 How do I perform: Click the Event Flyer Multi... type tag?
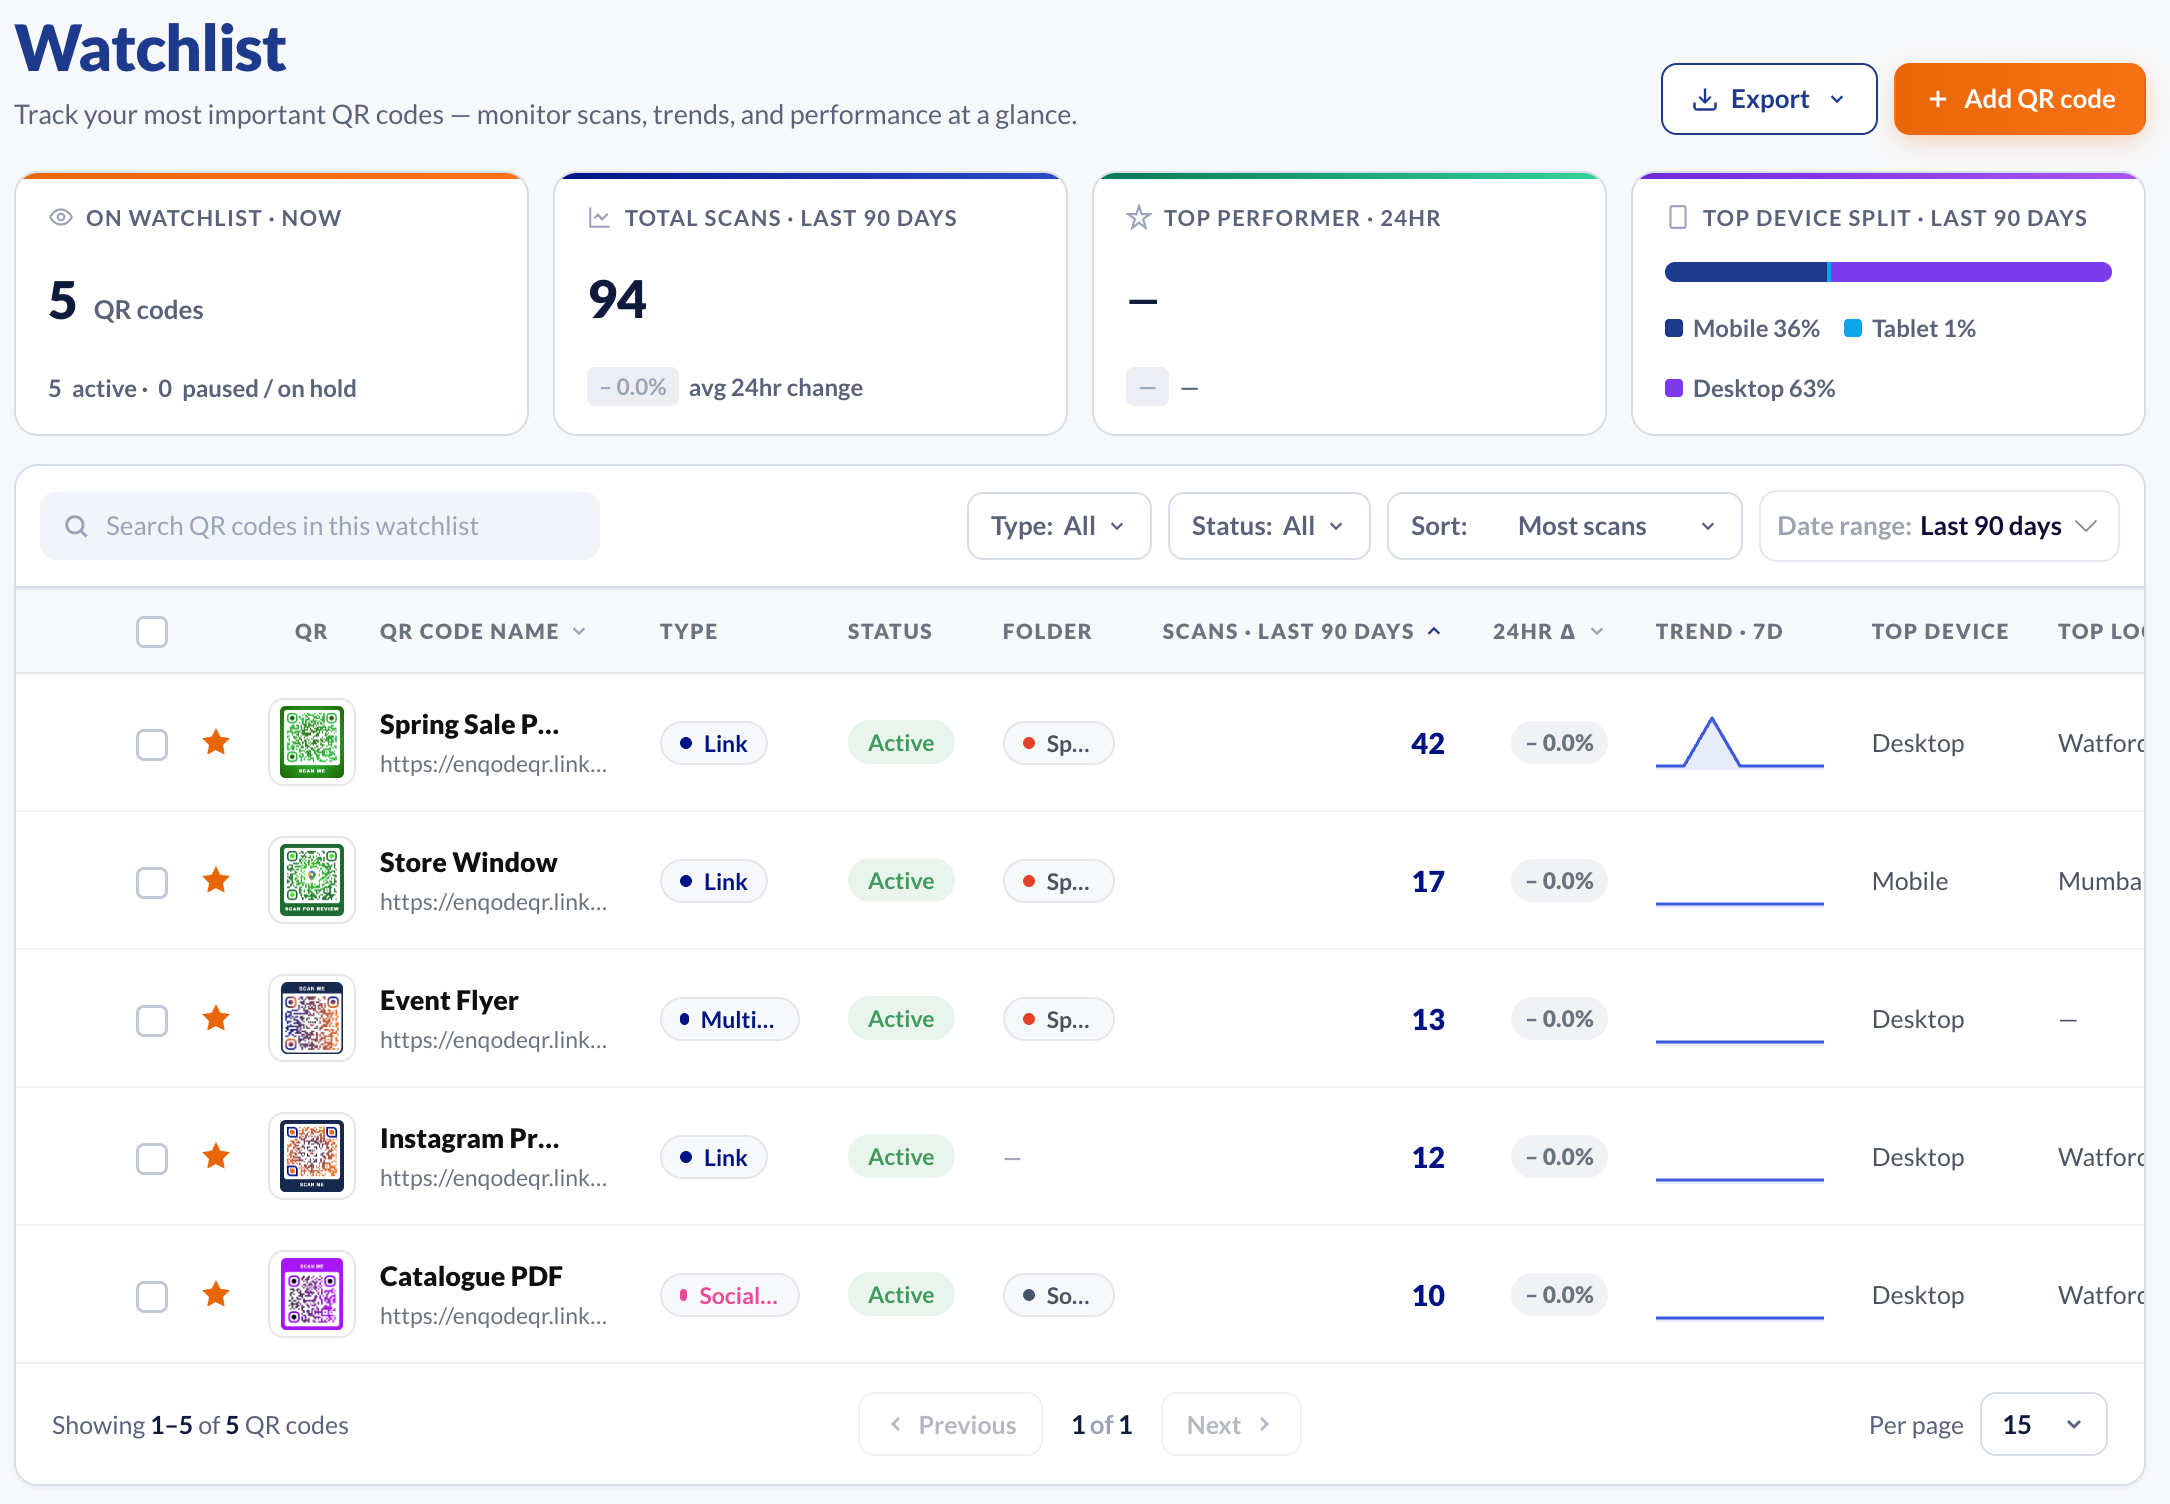(729, 1019)
